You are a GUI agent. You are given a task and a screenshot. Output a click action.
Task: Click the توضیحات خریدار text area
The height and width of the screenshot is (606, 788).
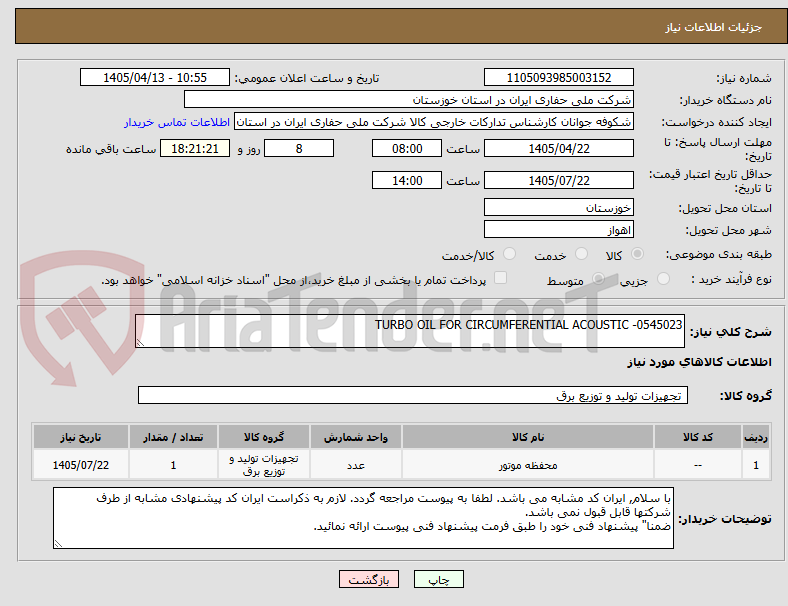point(363,518)
